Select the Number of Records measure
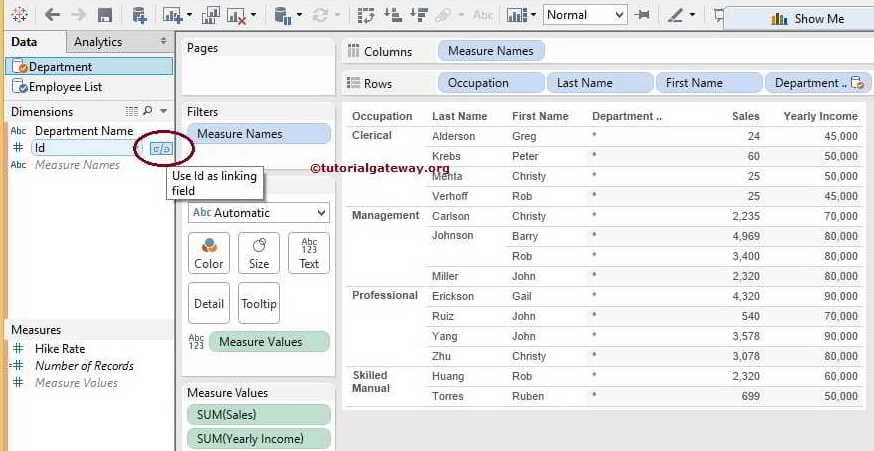 (84, 366)
